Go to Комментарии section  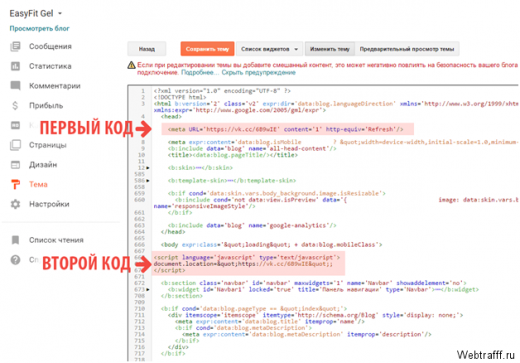click(55, 86)
